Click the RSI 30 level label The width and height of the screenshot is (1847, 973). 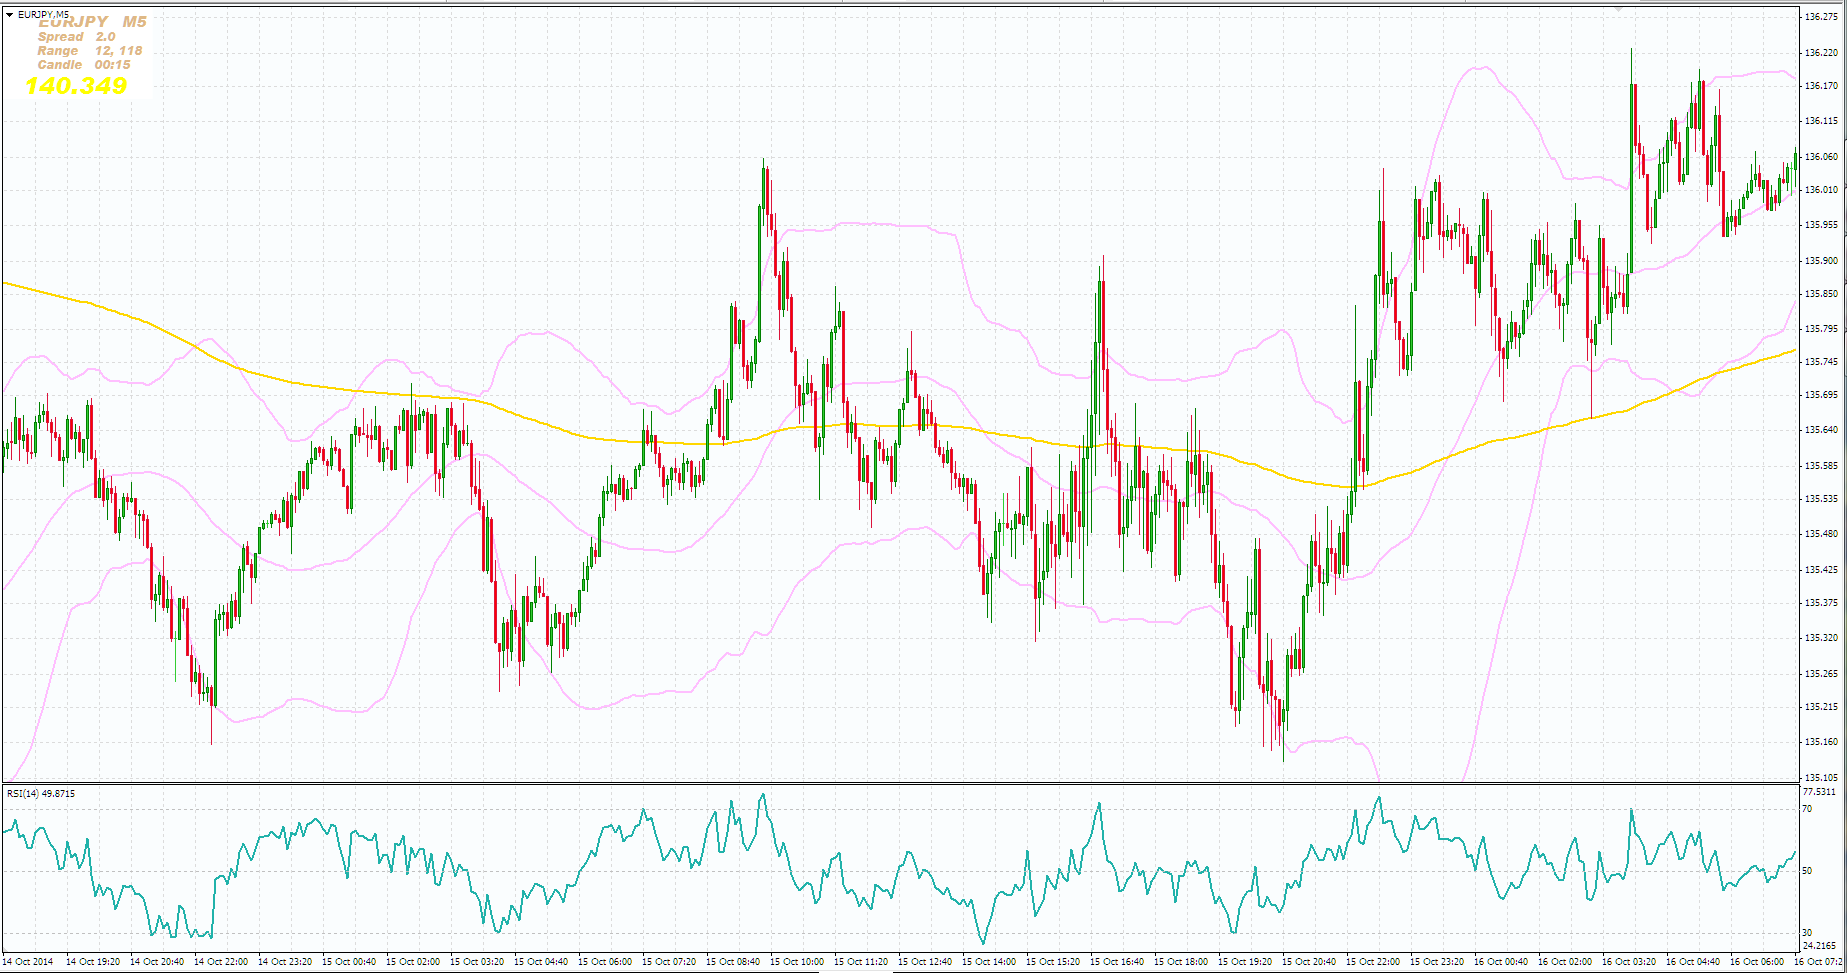click(1807, 932)
